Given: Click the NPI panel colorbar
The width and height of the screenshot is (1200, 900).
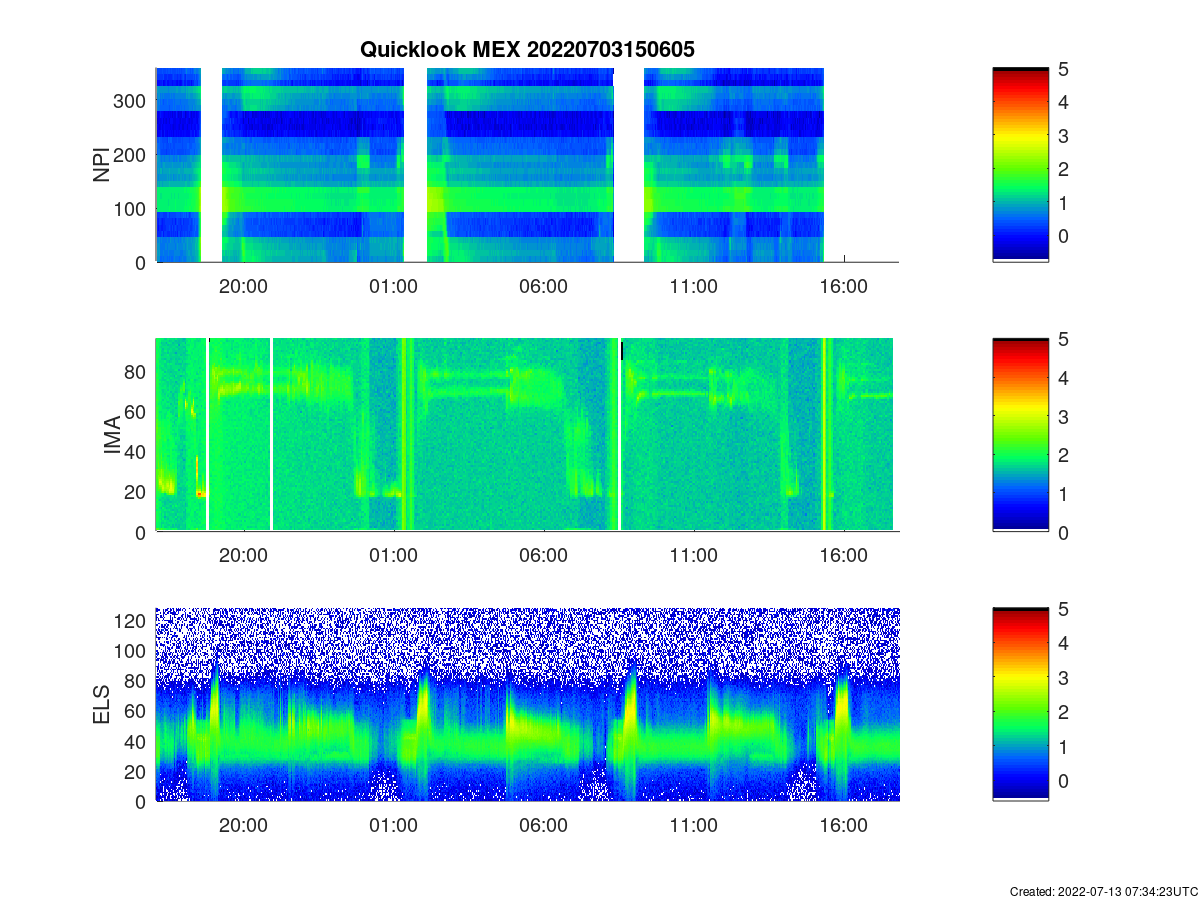Looking at the screenshot, I should click(1021, 165).
